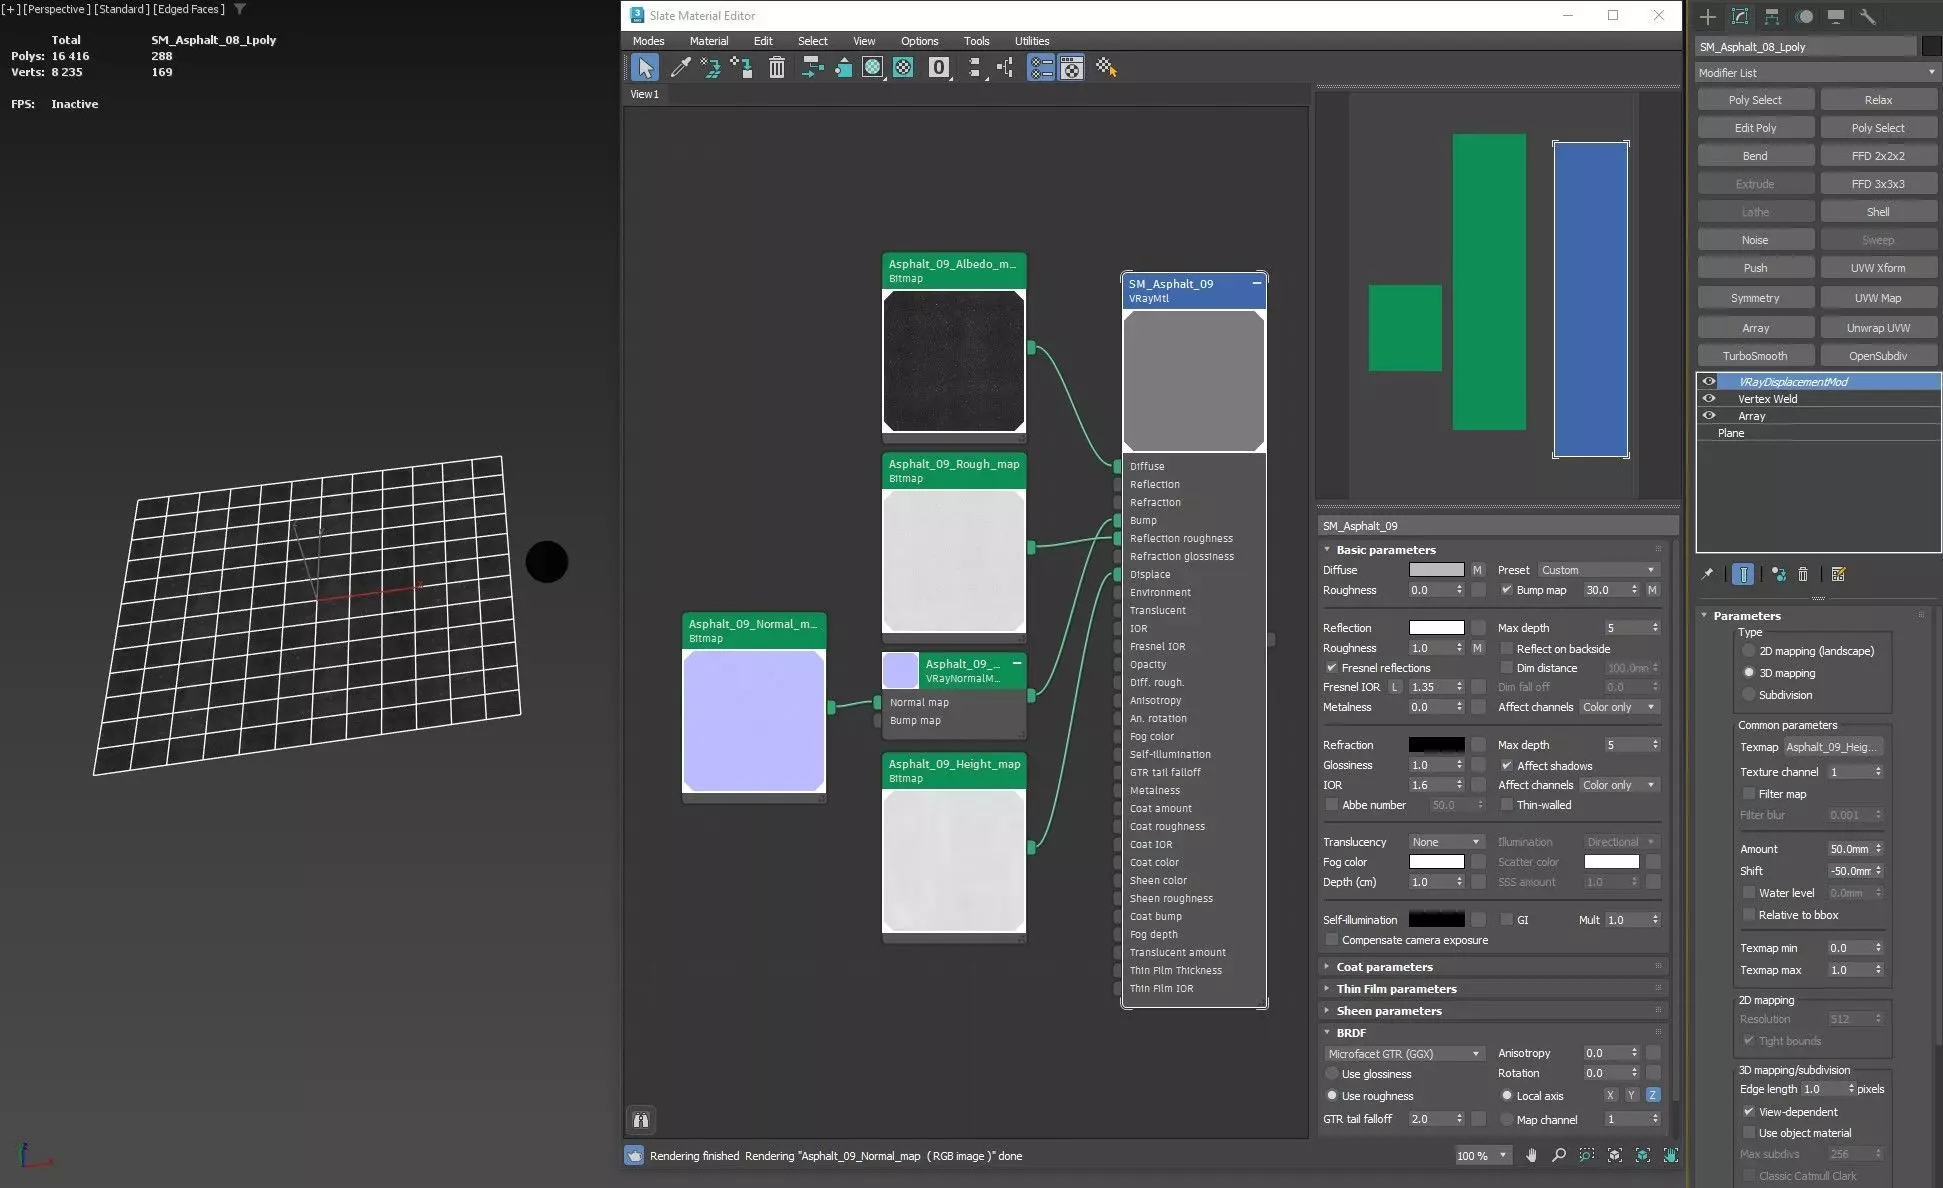Toggle show shaded material in viewport icon
Screen dimensions: 1943x1188
[872, 67]
